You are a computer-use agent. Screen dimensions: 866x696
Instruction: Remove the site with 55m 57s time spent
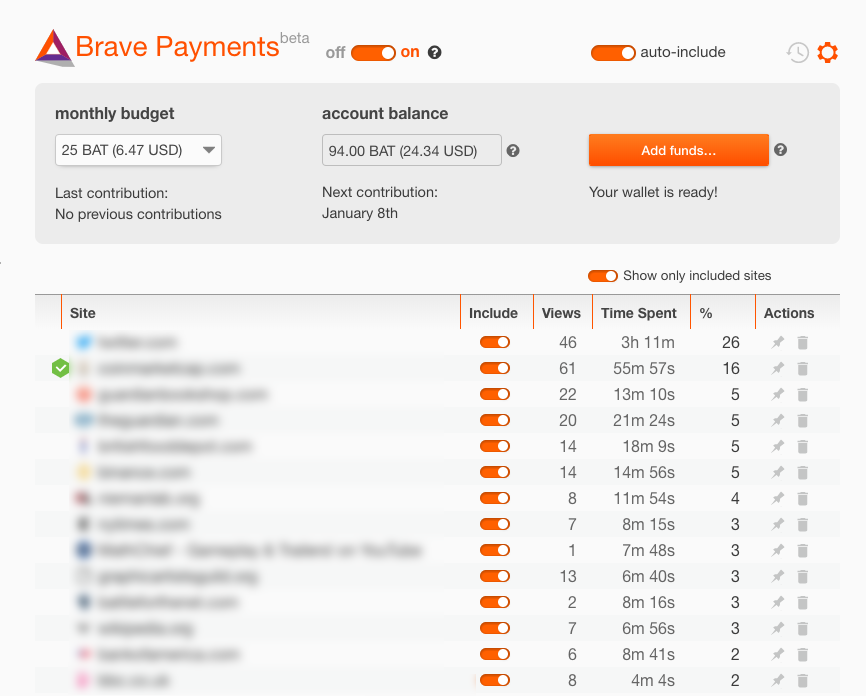[802, 368]
